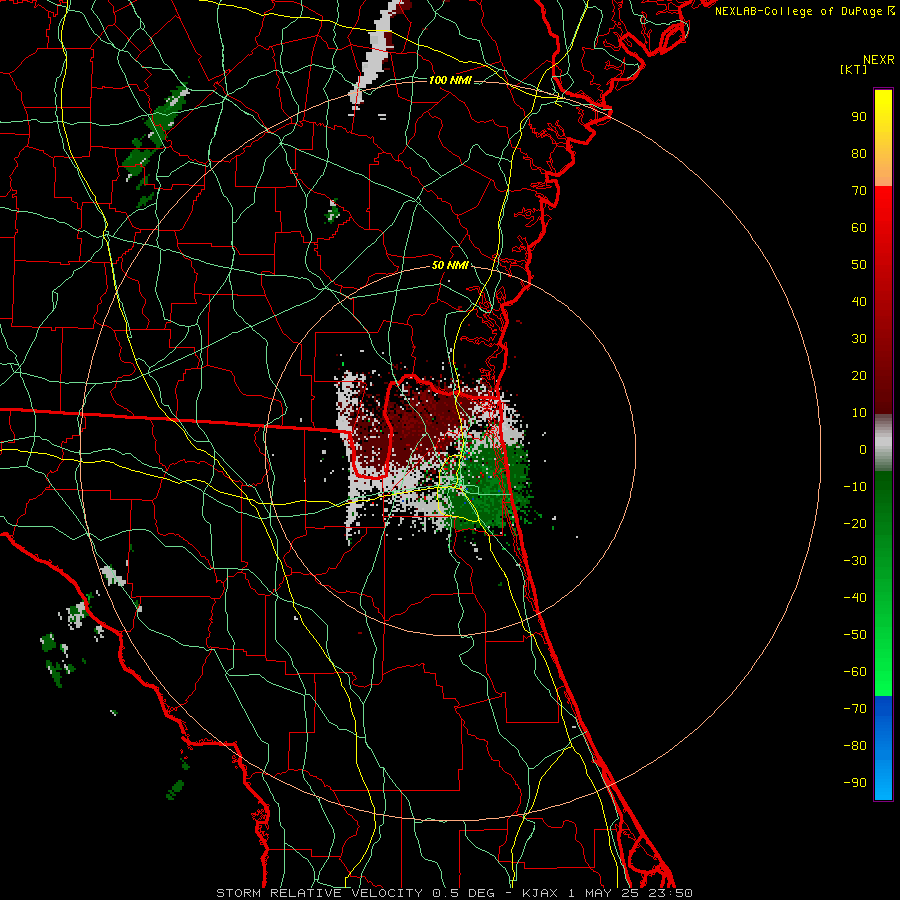Click the -50 knot label on the scale
The width and height of the screenshot is (900, 900).
[x=855, y=635]
